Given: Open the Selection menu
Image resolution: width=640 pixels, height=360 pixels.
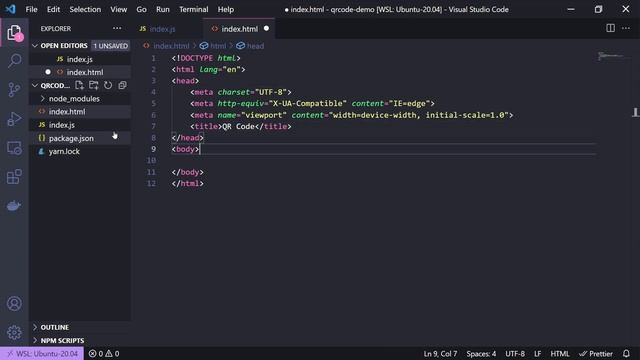Looking at the screenshot, I should tap(85, 9).
